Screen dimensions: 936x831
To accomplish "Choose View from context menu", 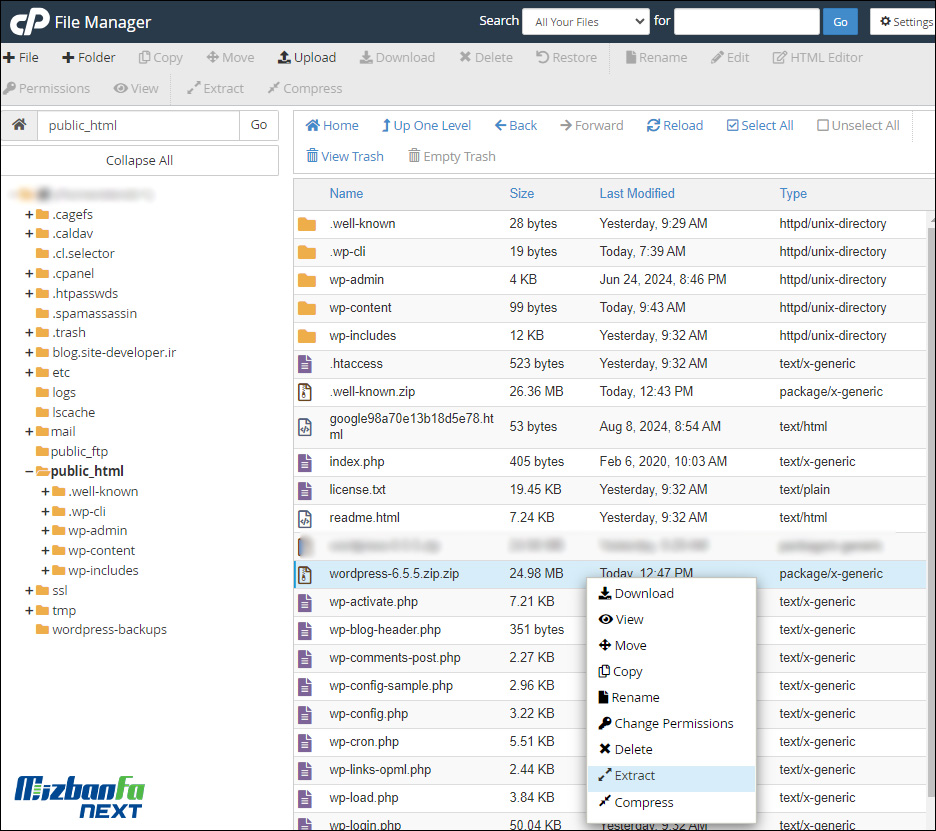I will 671,620.
